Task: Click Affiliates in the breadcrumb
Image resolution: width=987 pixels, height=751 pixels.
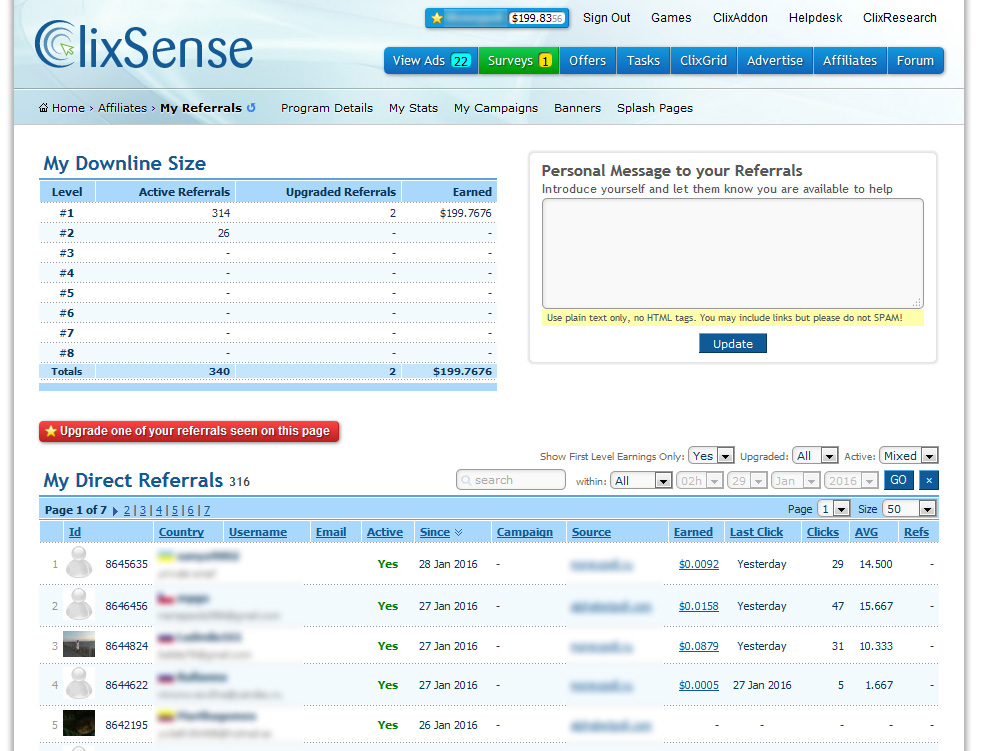Action: click(122, 108)
